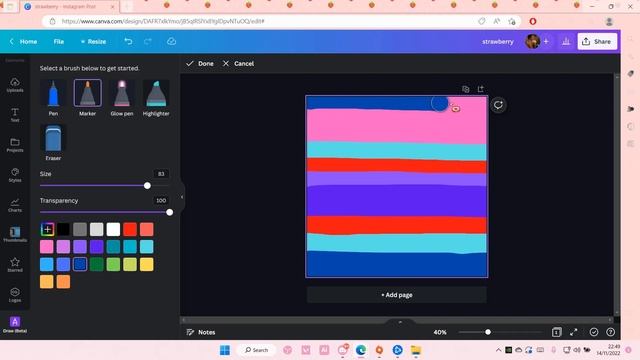The height and width of the screenshot is (360, 640).
Task: Click the duplicate page icon above canvas
Action: click(465, 89)
